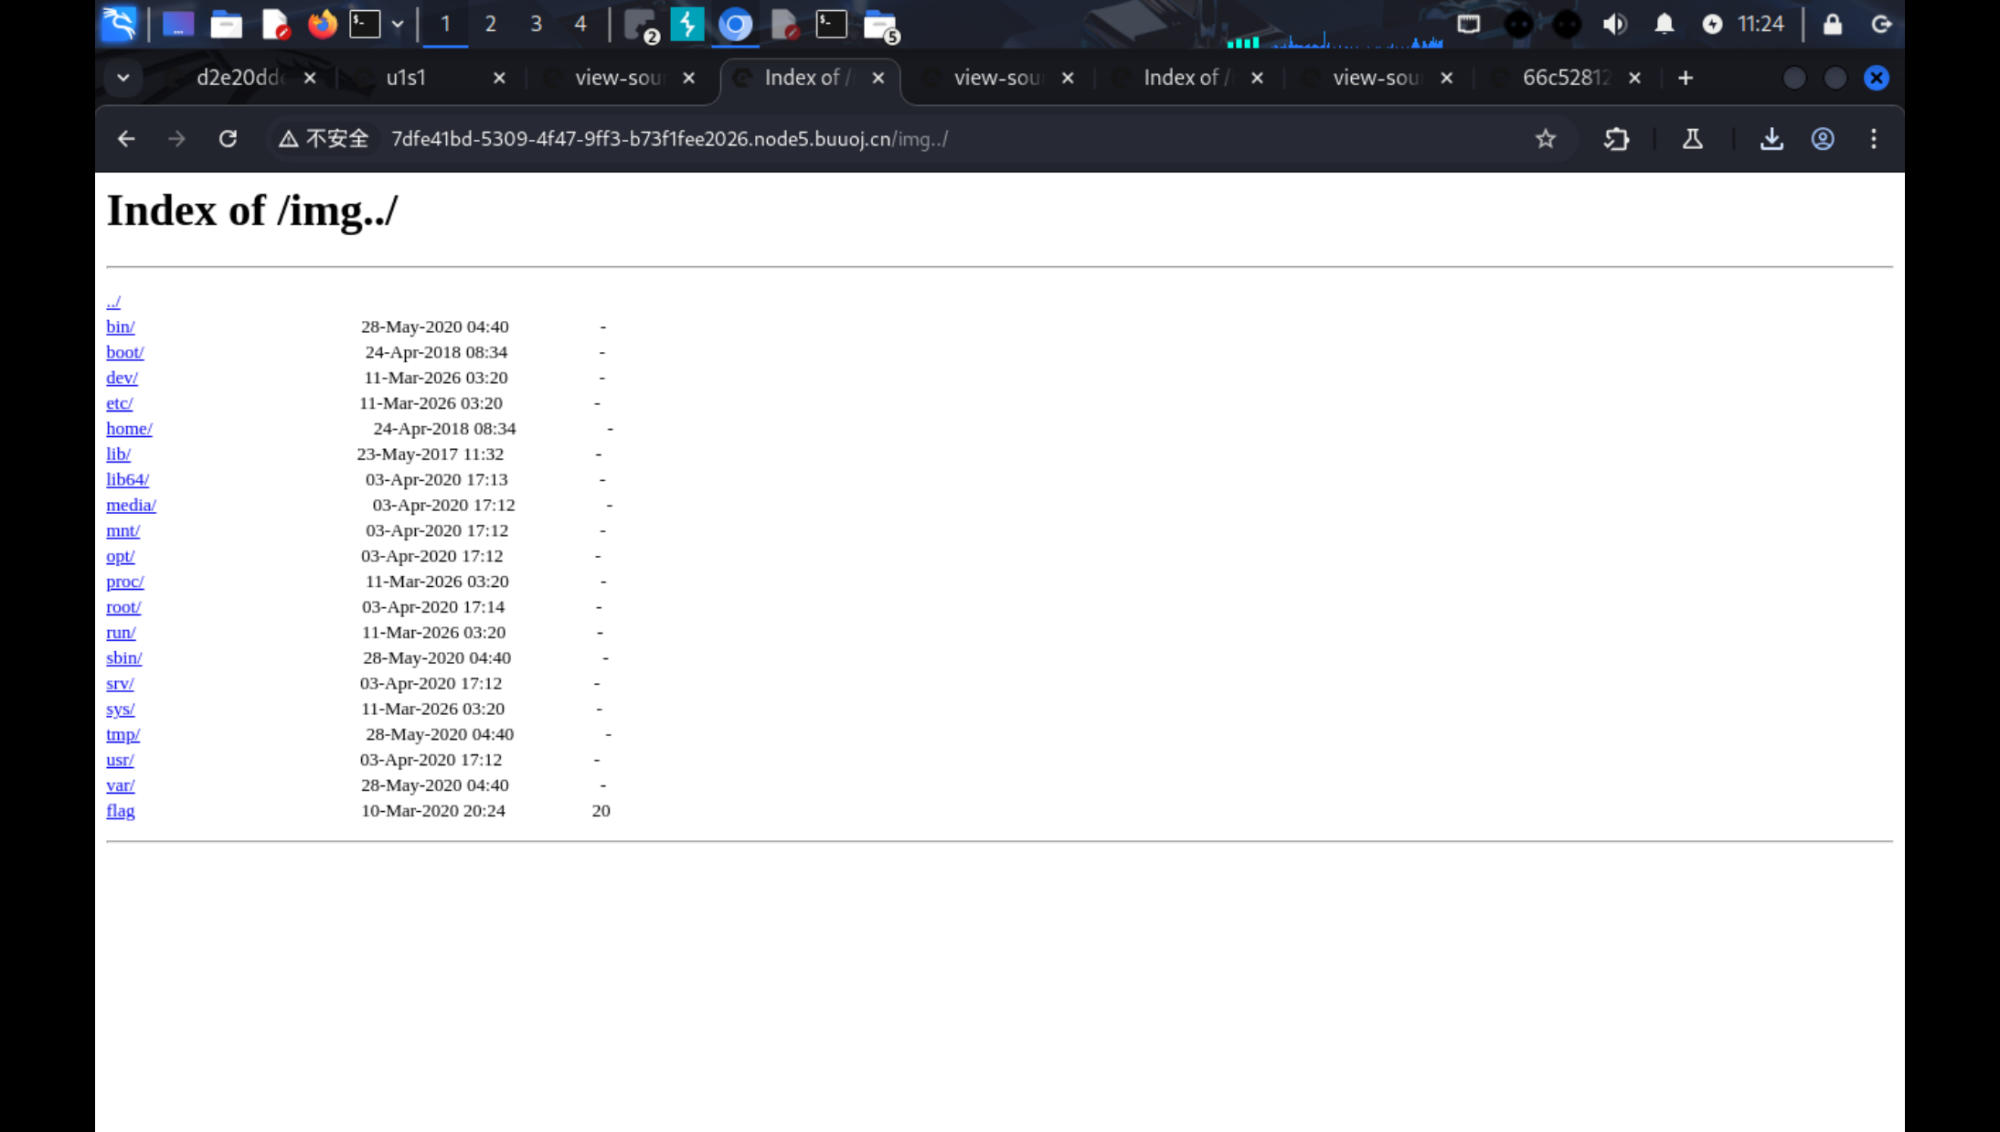Open the Chrome three-dot menu
The height and width of the screenshot is (1132, 2000).
tap(1873, 139)
